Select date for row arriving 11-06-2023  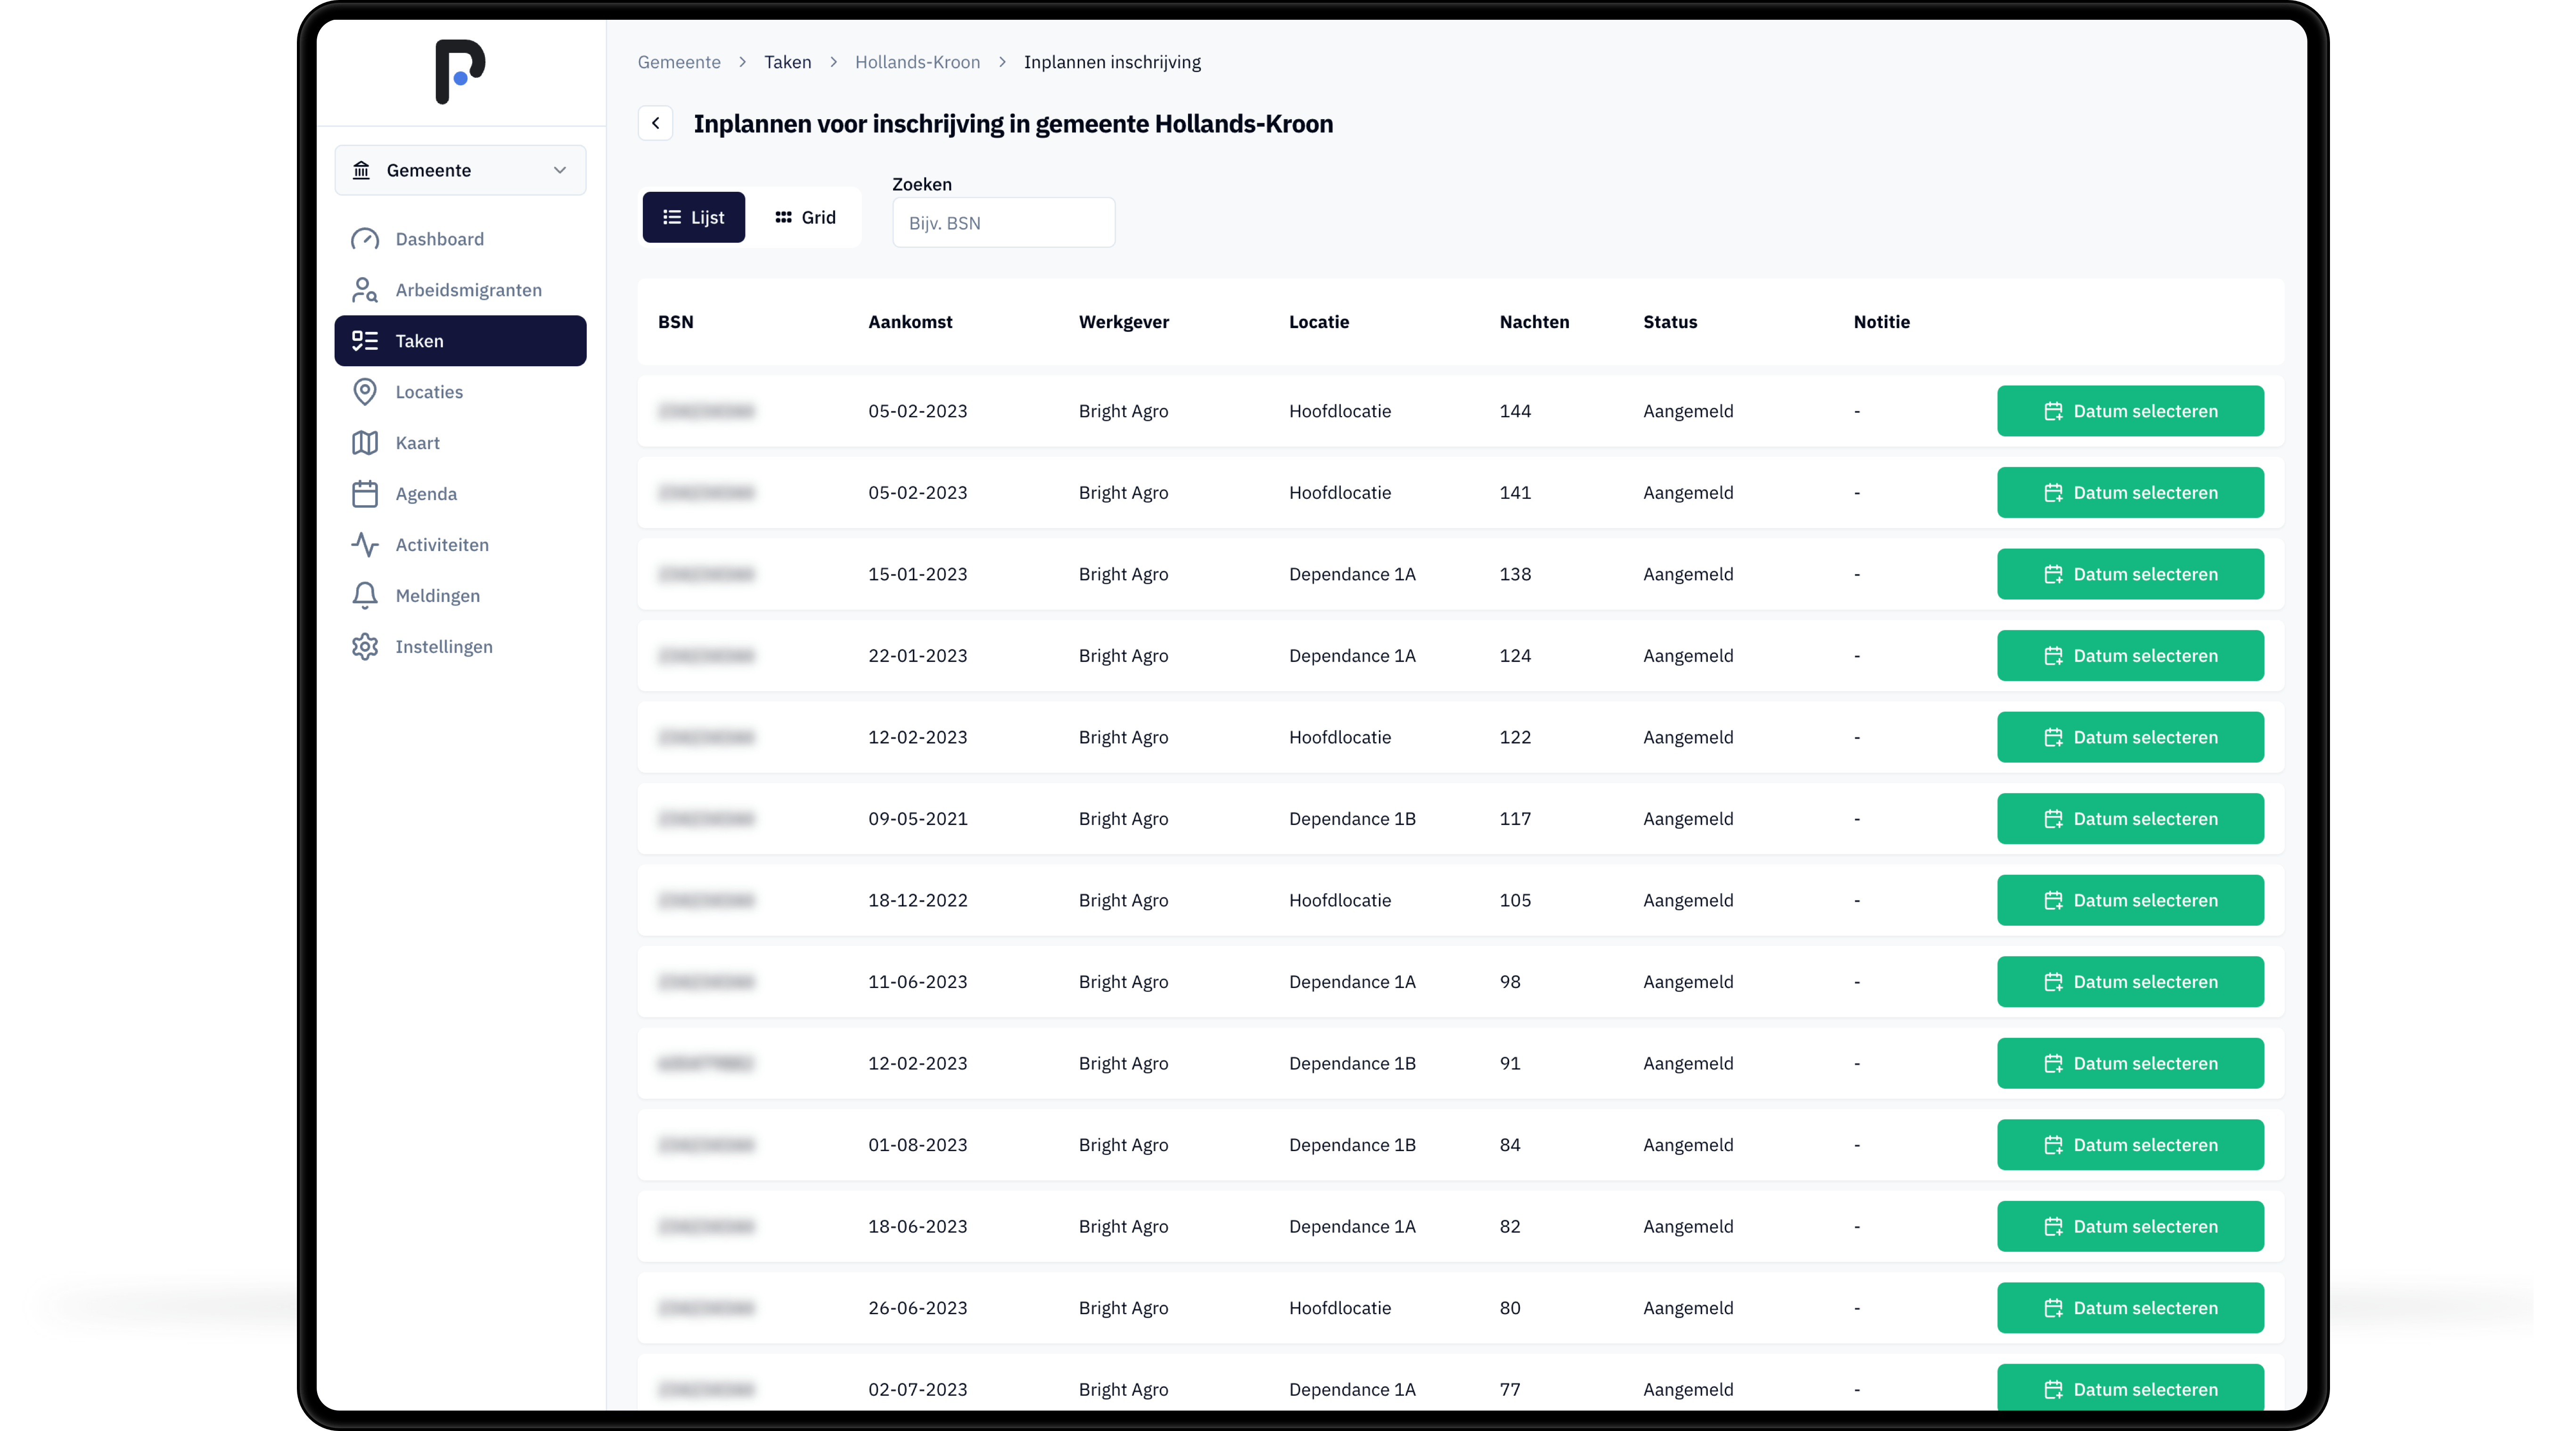[x=2130, y=982]
